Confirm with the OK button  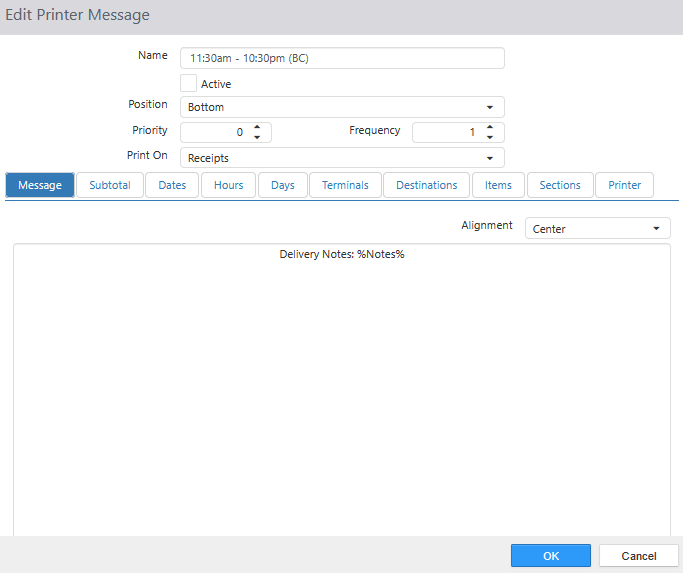click(551, 556)
